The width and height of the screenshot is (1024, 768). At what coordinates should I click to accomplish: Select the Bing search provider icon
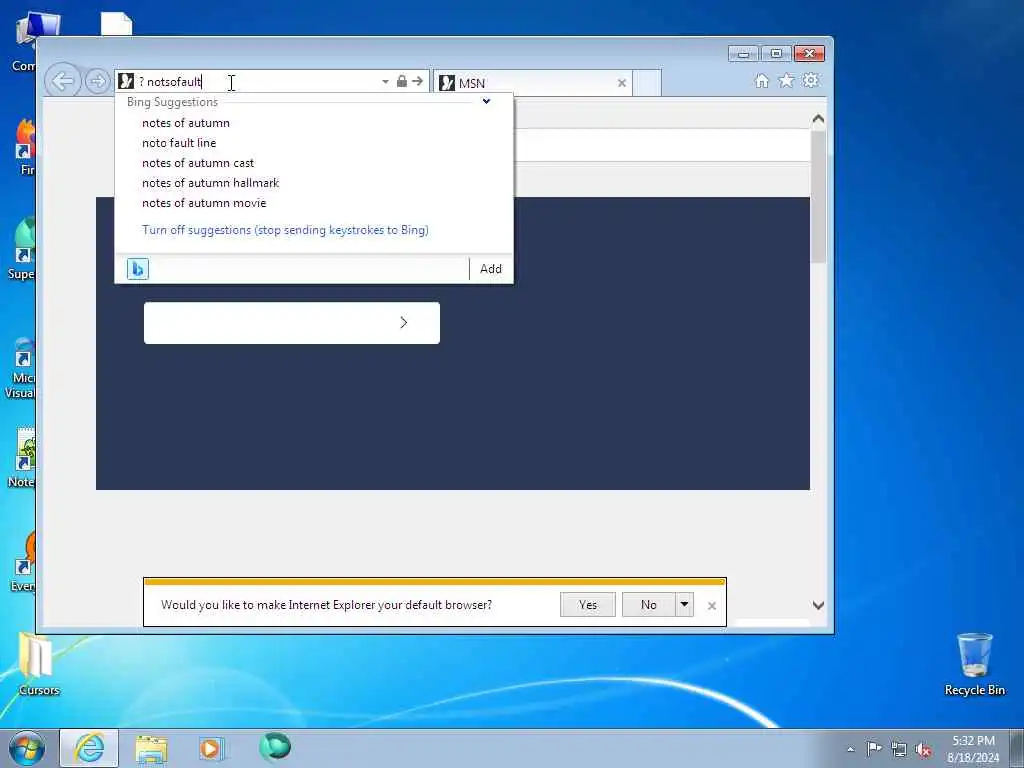tap(138, 269)
